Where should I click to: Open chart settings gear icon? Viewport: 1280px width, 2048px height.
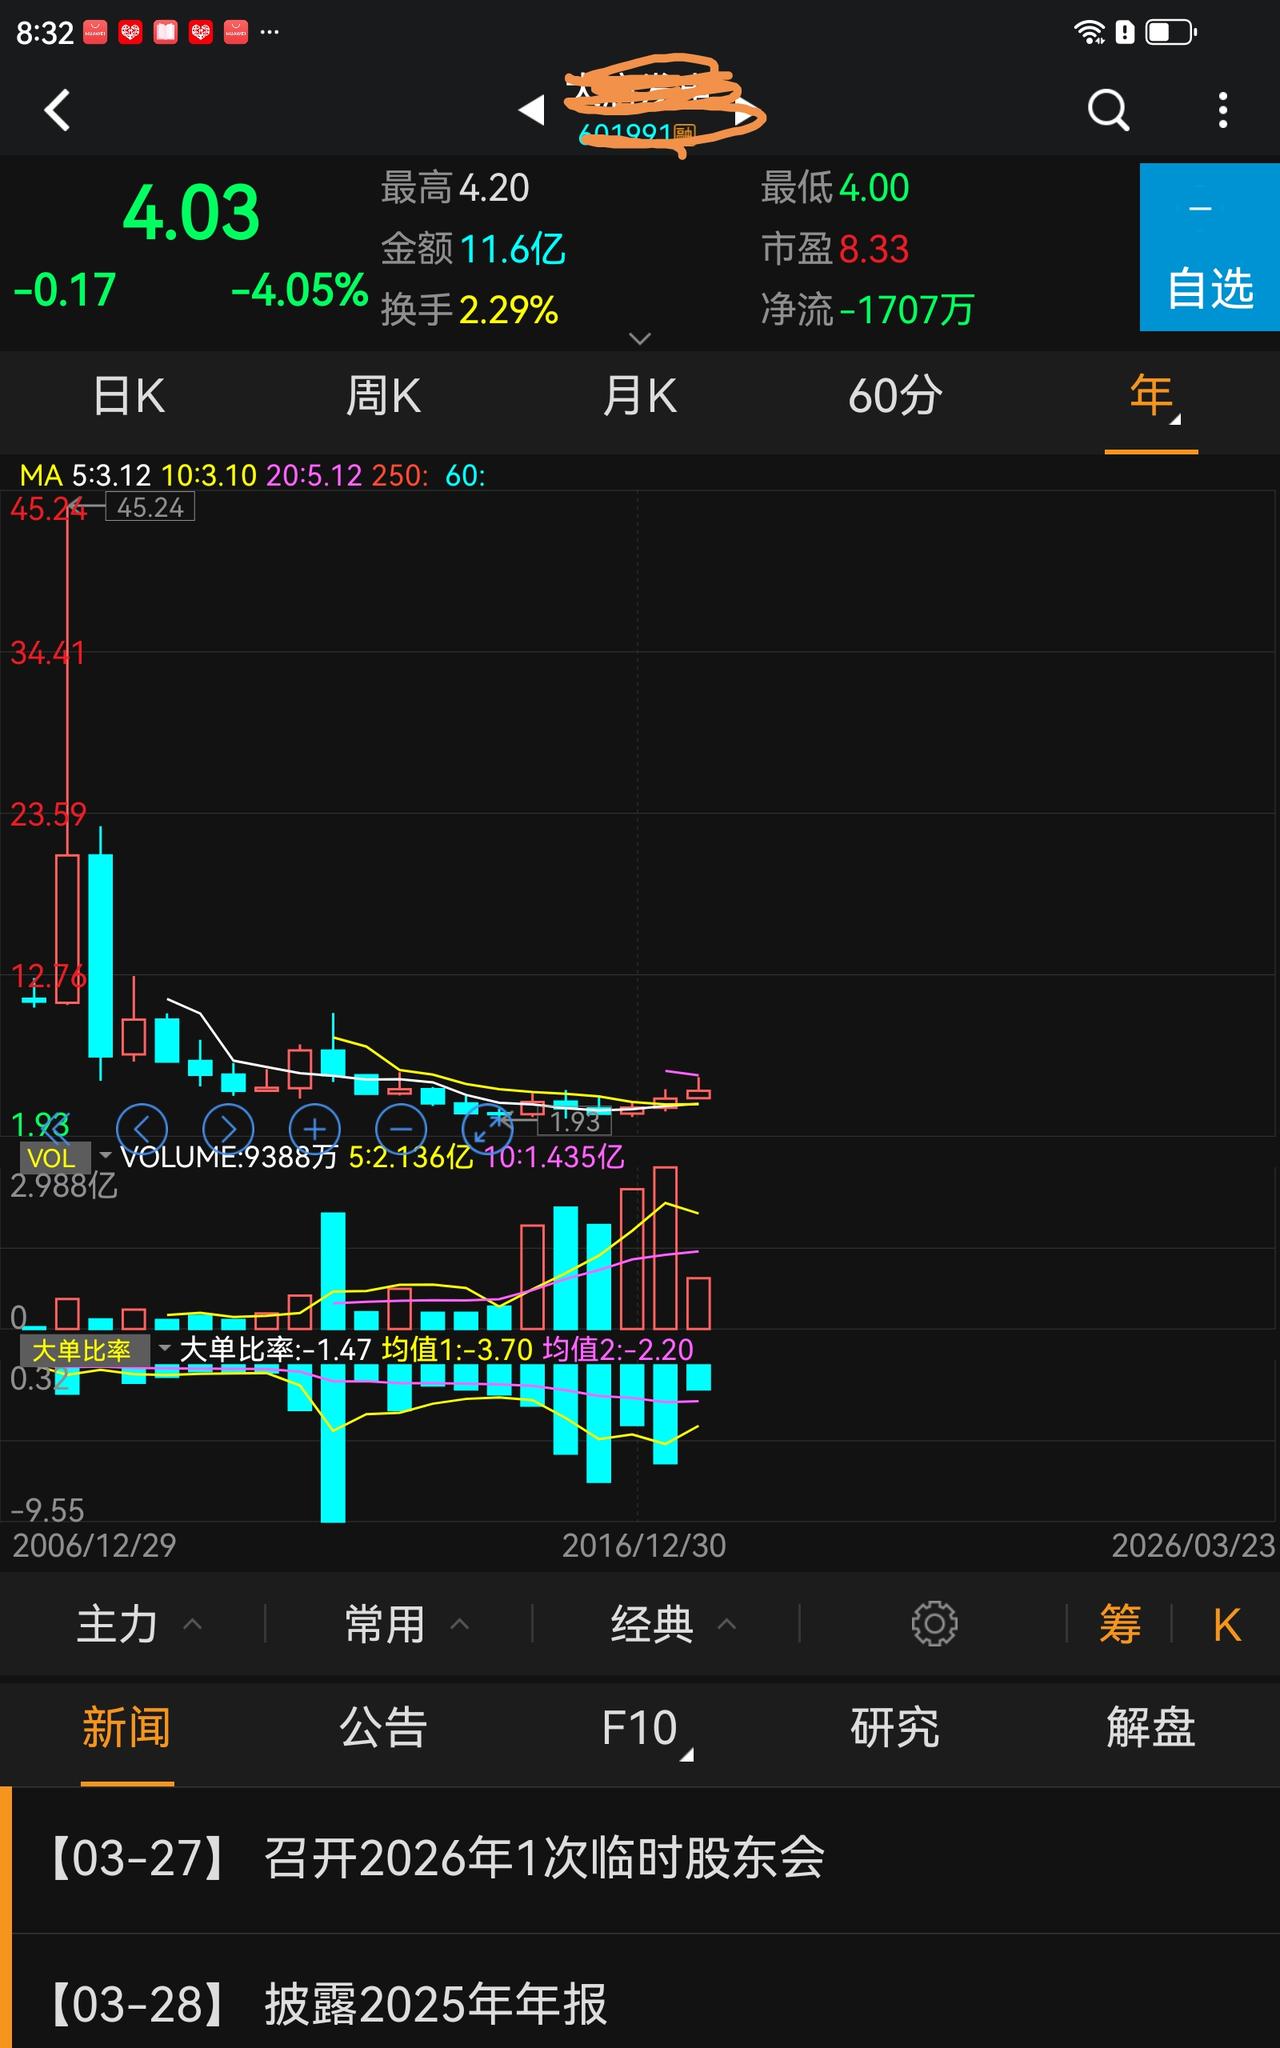[x=934, y=1624]
